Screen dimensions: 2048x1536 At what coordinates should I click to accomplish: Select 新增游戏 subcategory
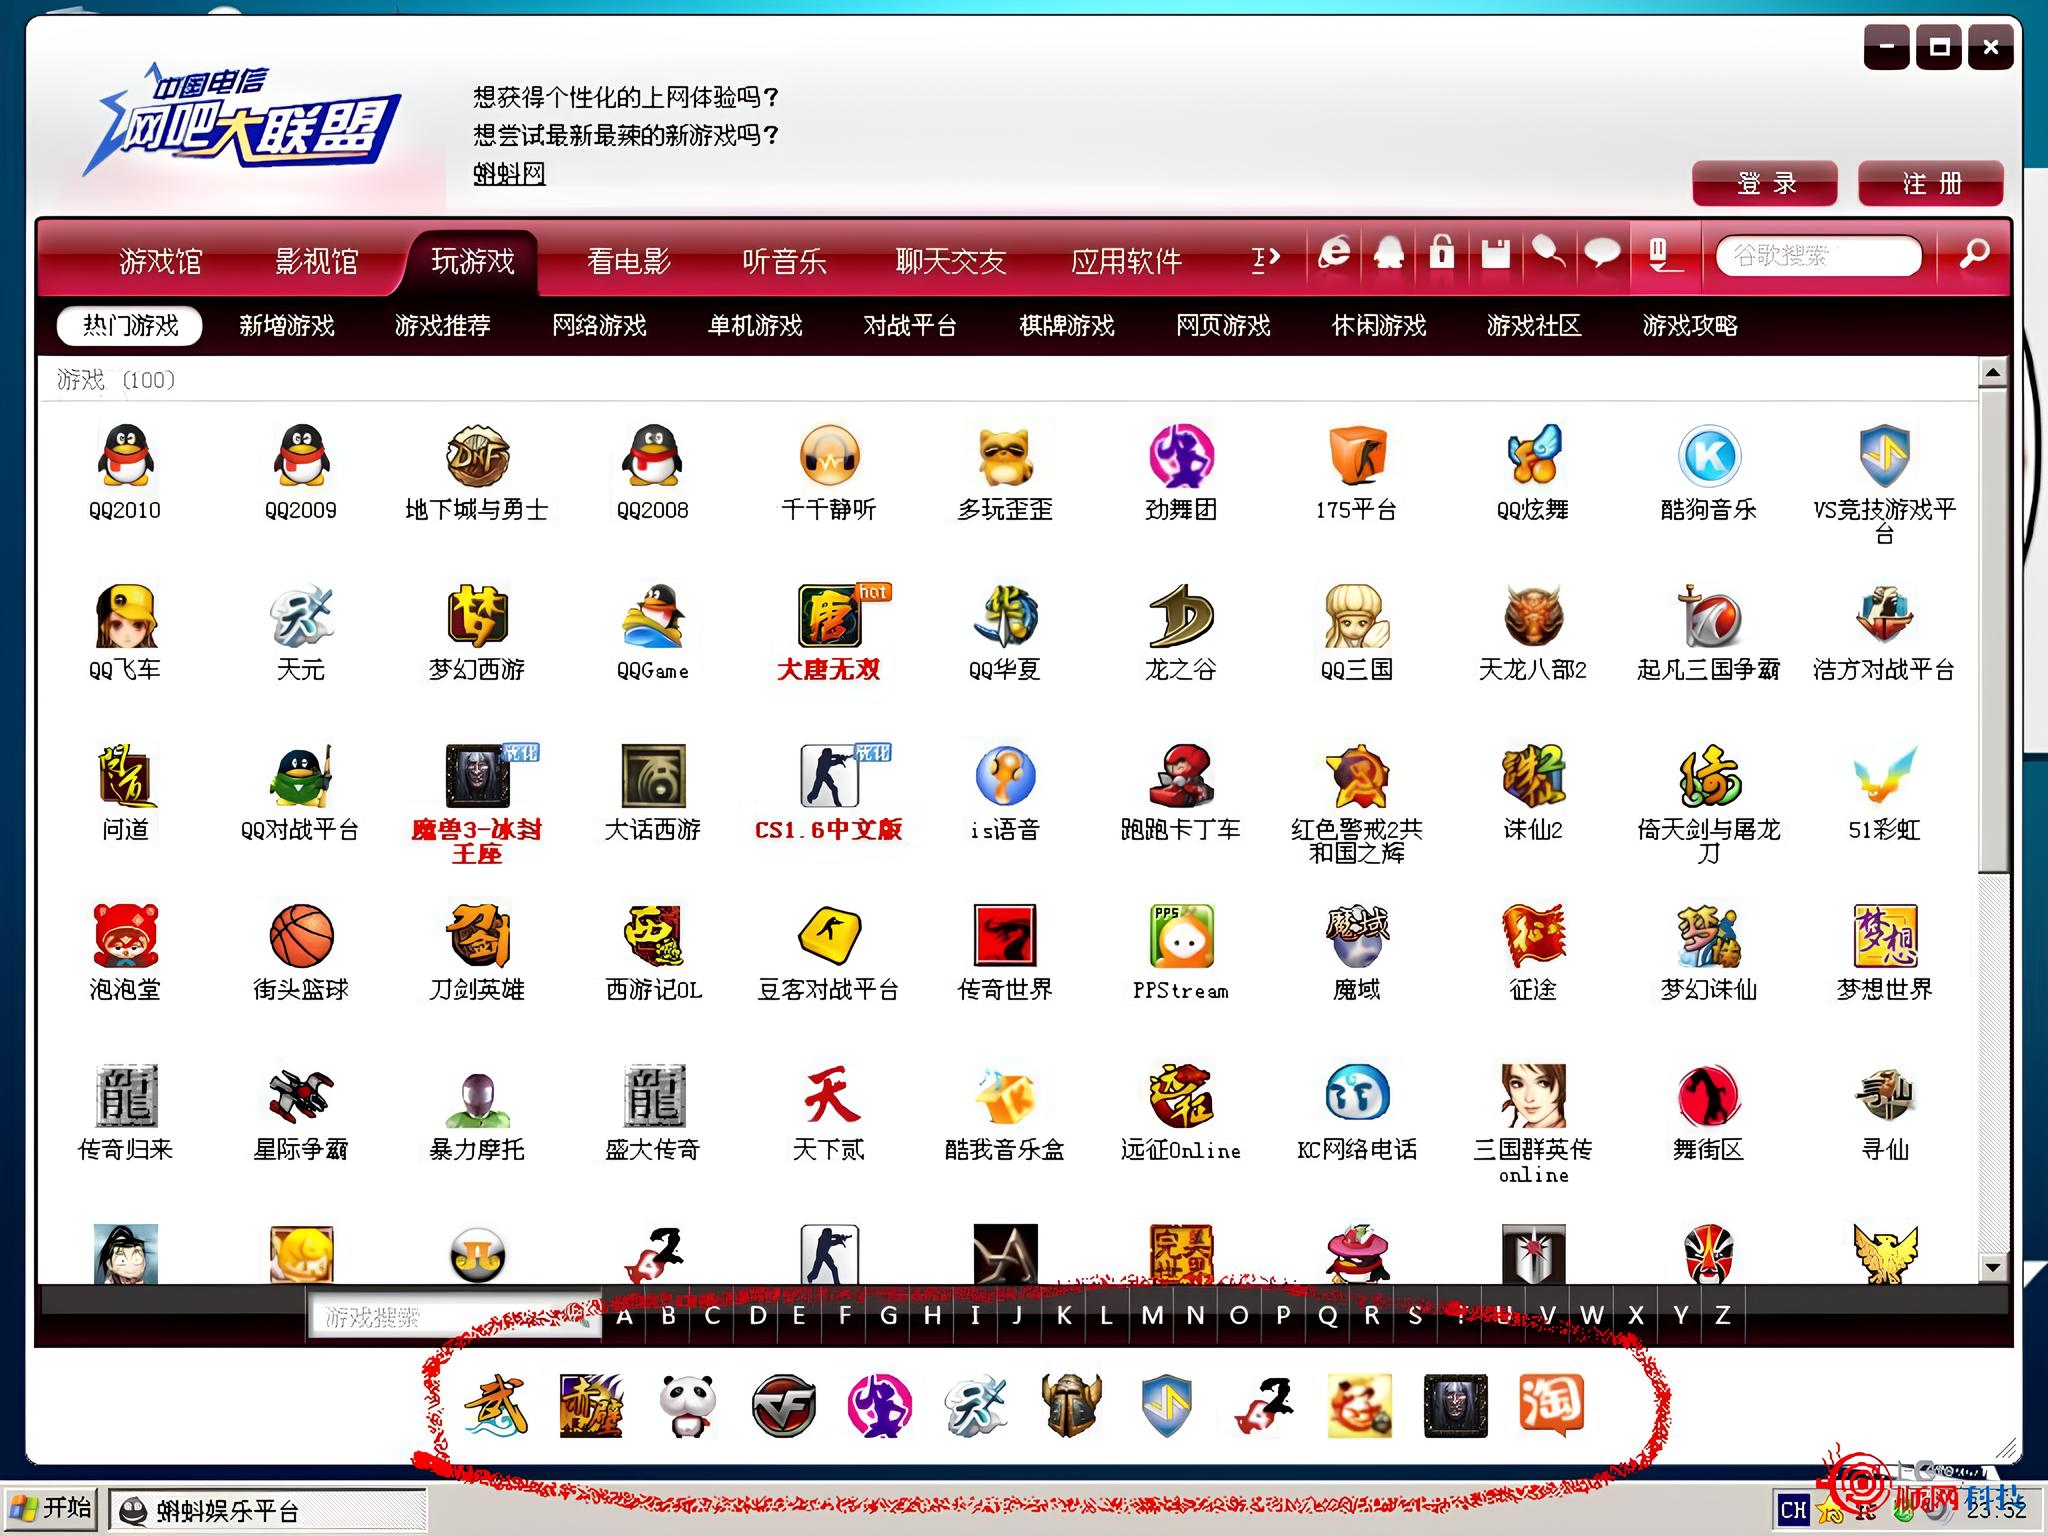(x=287, y=326)
